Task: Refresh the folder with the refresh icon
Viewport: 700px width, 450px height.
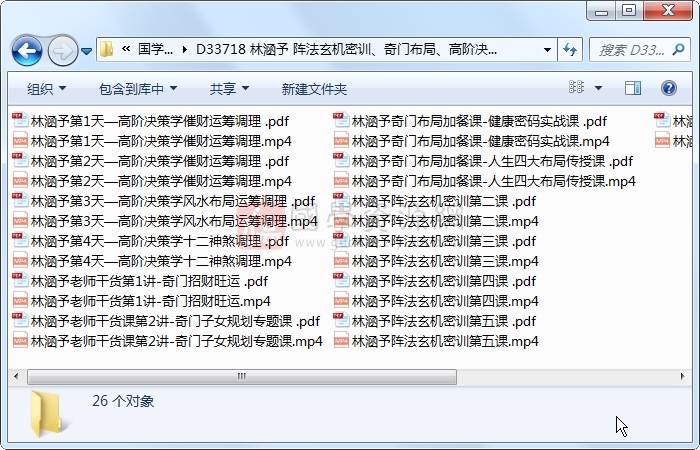Action: 570,50
